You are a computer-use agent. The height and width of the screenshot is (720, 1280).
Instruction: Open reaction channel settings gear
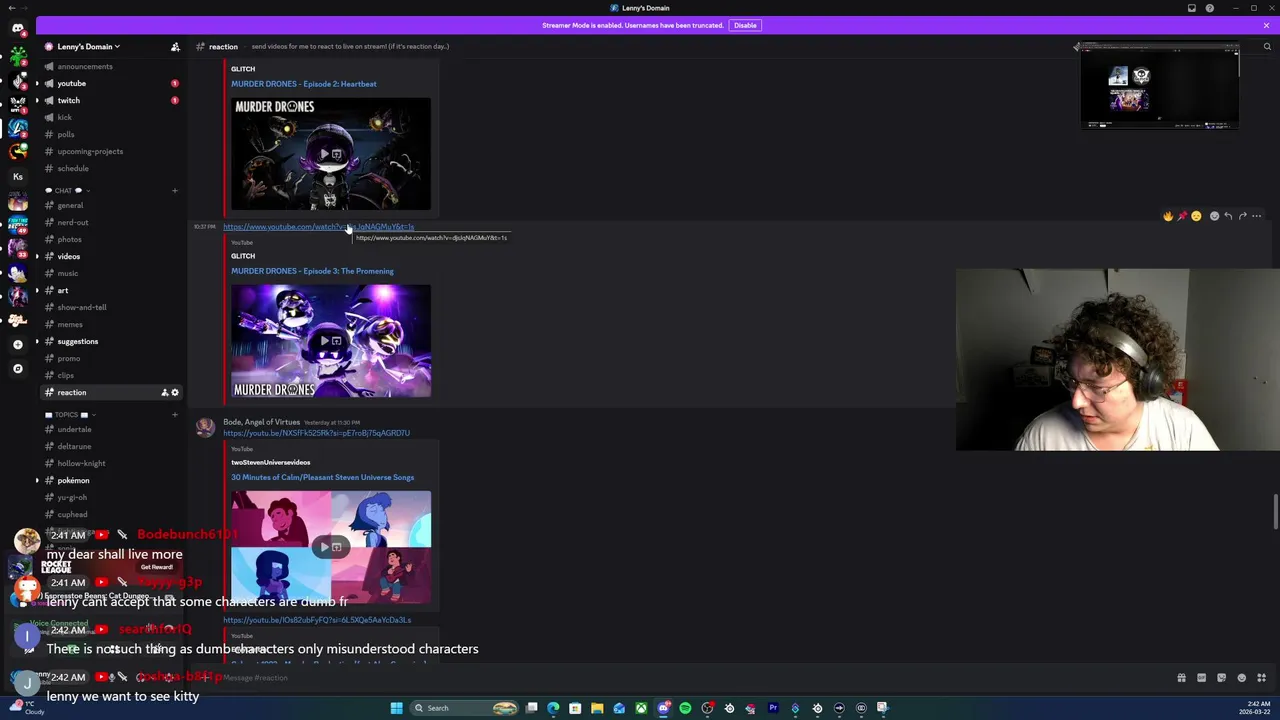click(x=175, y=393)
